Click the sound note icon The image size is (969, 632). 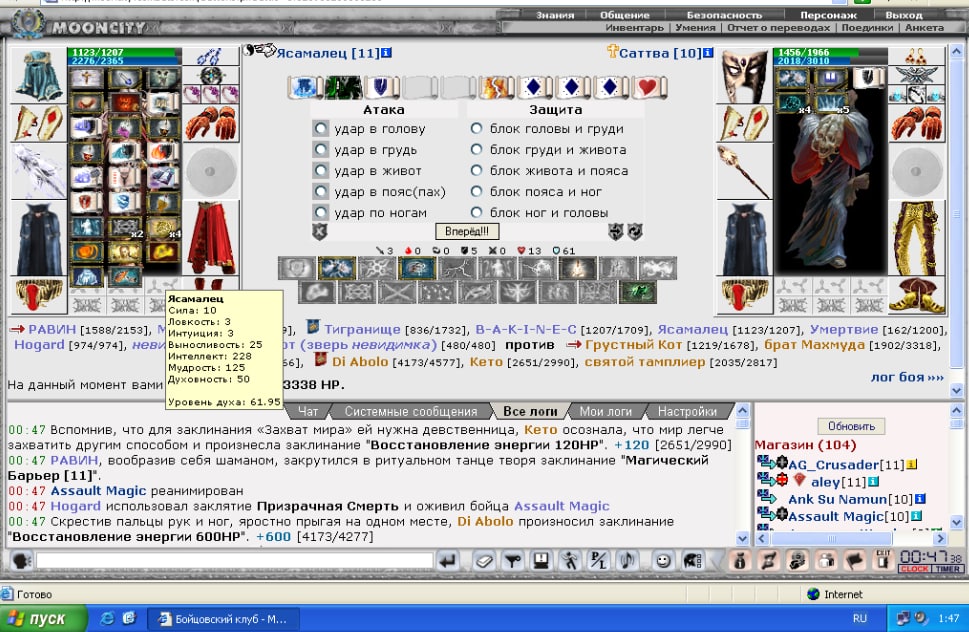coord(627,561)
